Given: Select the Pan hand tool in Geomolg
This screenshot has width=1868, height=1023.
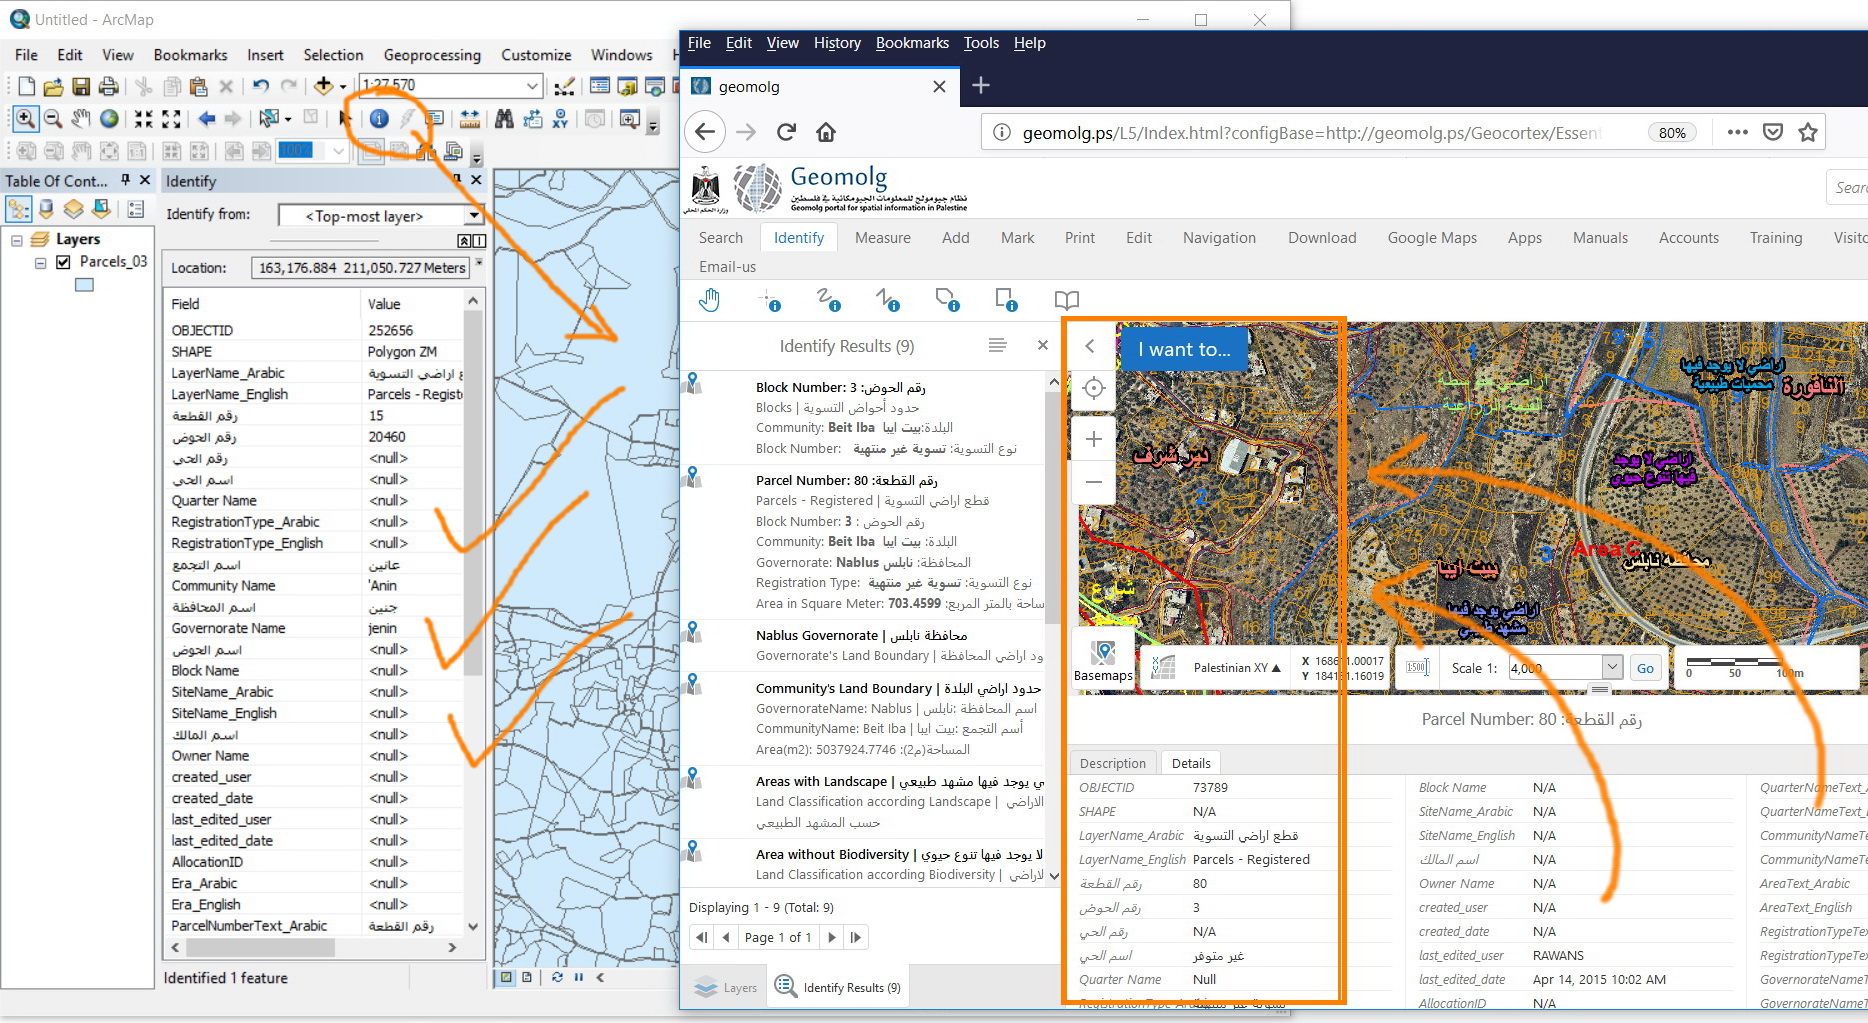Looking at the screenshot, I should tap(709, 300).
